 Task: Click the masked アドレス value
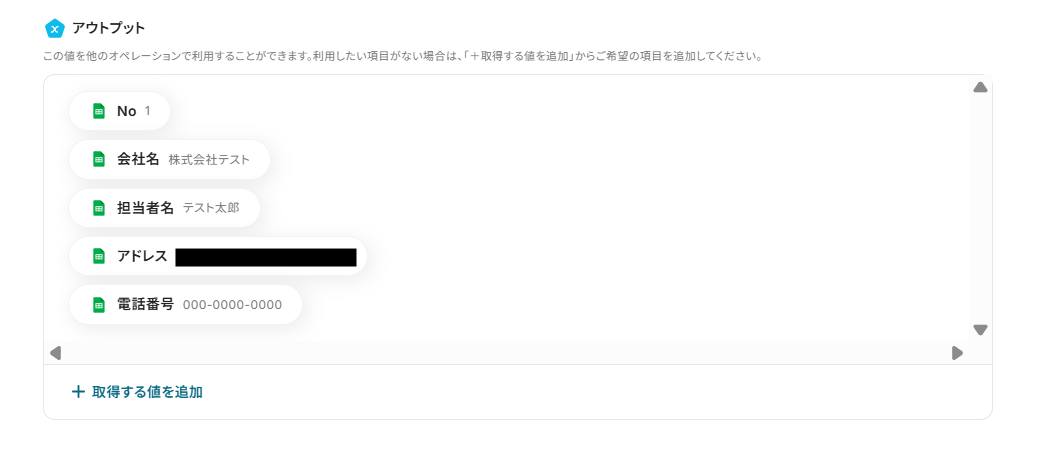pos(266,257)
